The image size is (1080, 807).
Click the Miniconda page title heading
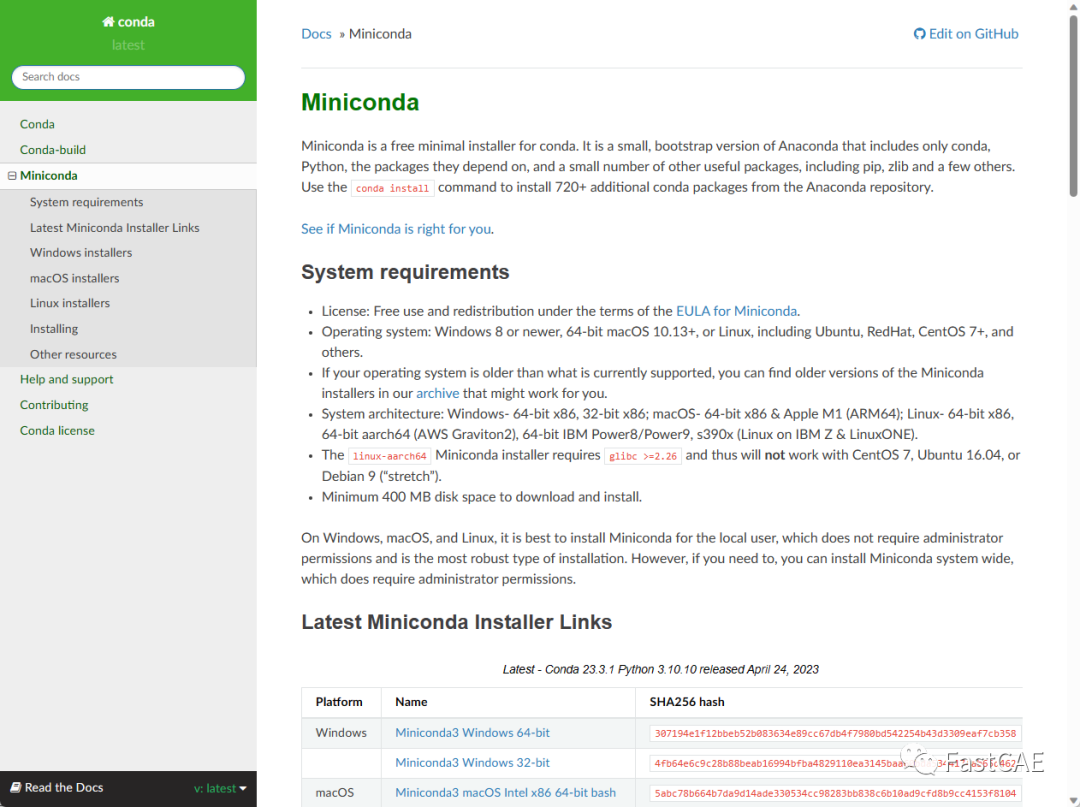pyautogui.click(x=360, y=102)
